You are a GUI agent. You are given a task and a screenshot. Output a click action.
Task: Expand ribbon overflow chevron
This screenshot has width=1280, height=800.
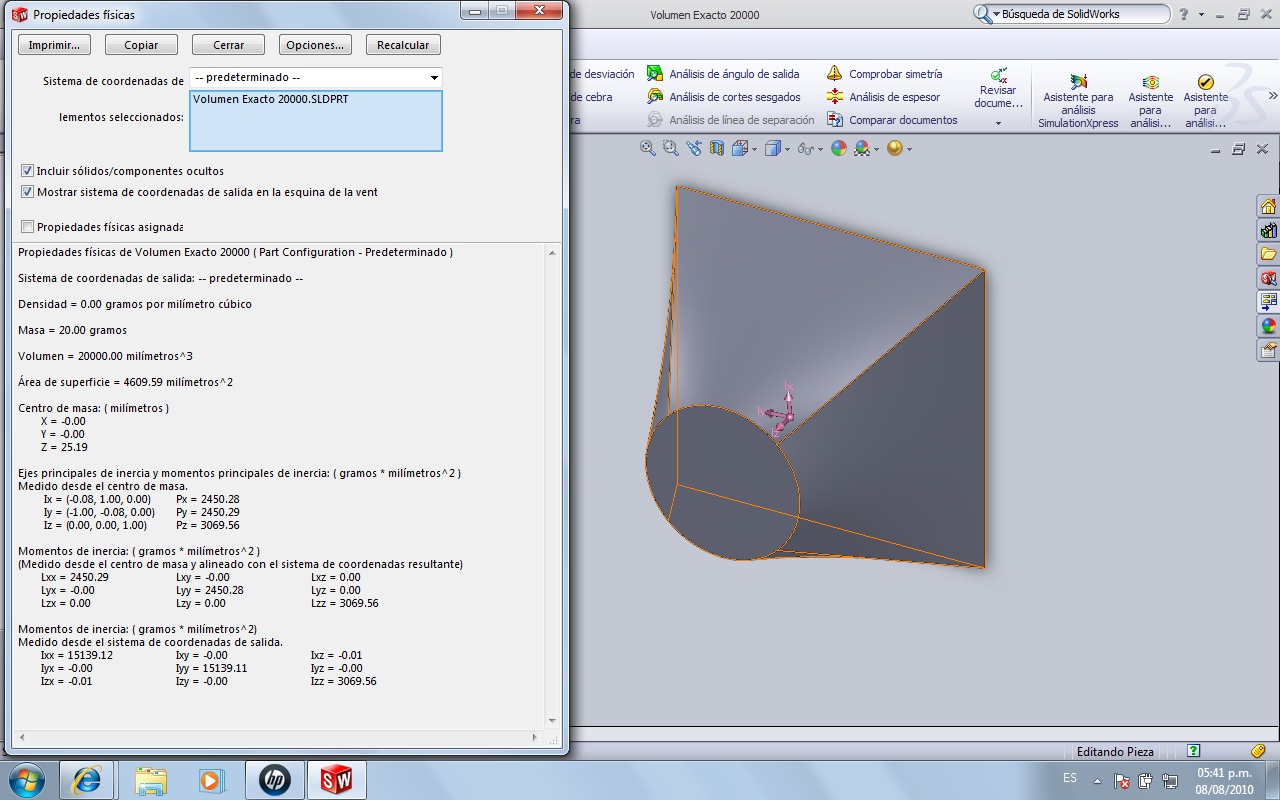pos(1273,97)
